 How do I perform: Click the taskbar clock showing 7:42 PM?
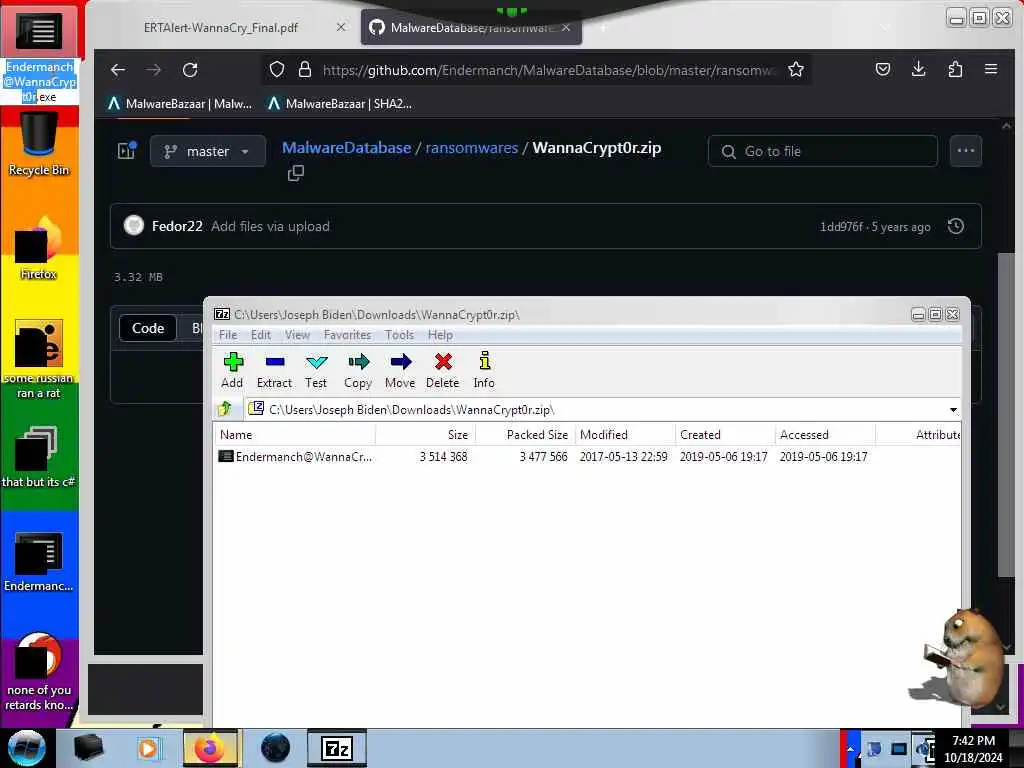tap(973, 748)
